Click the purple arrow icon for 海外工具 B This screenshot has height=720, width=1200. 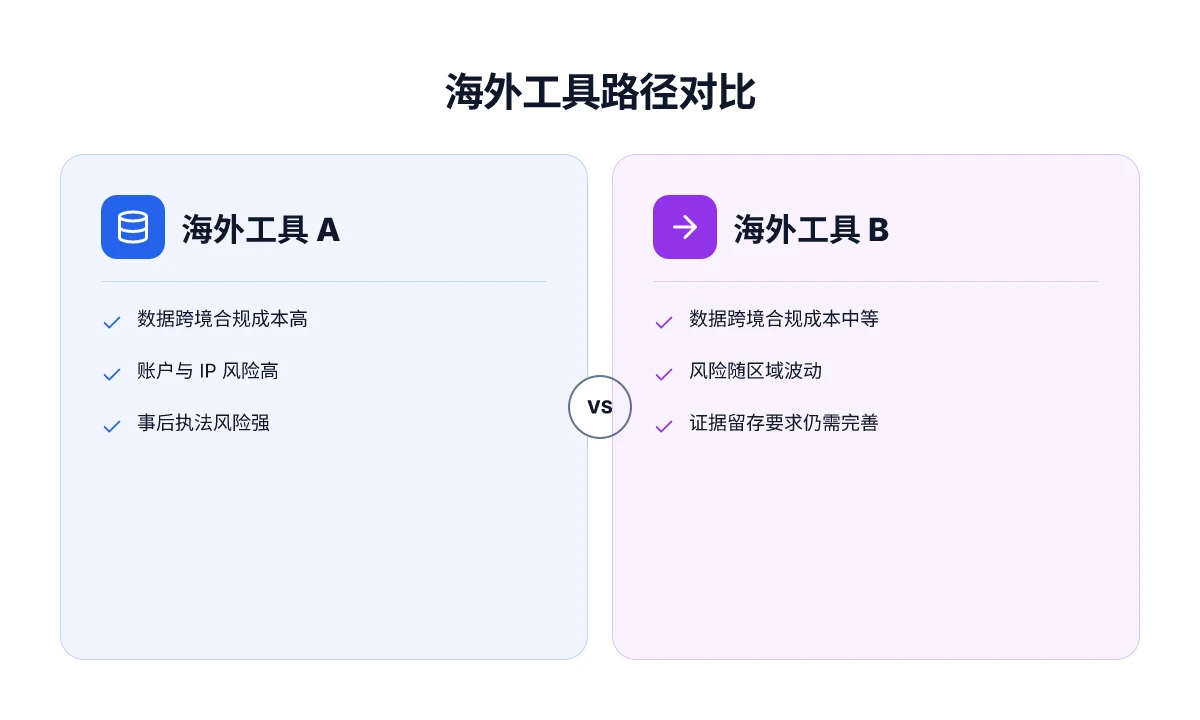685,227
